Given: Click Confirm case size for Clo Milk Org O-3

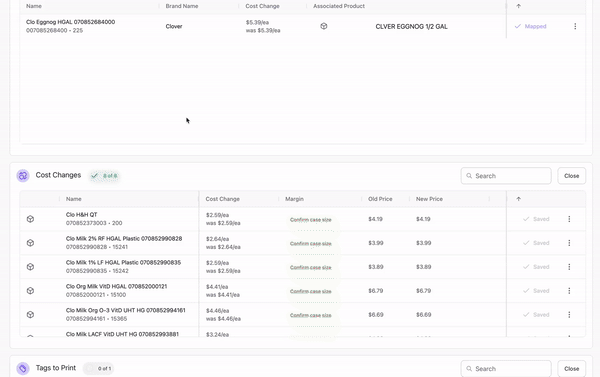Looking at the screenshot, I should click(311, 315).
